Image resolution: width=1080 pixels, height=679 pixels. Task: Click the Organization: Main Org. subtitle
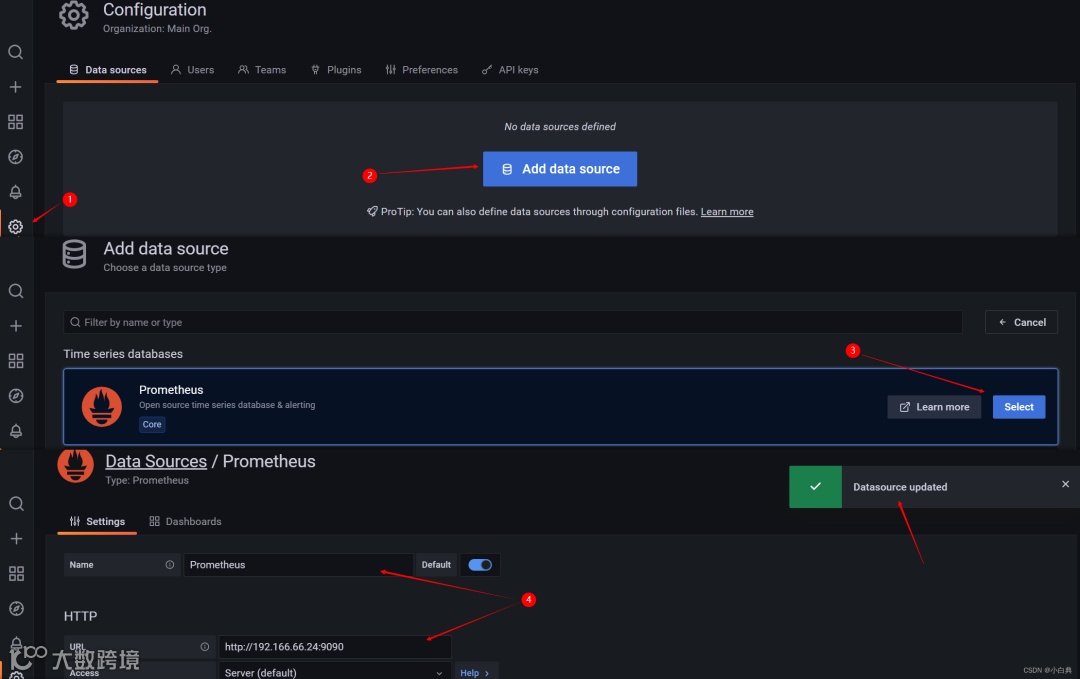157,29
